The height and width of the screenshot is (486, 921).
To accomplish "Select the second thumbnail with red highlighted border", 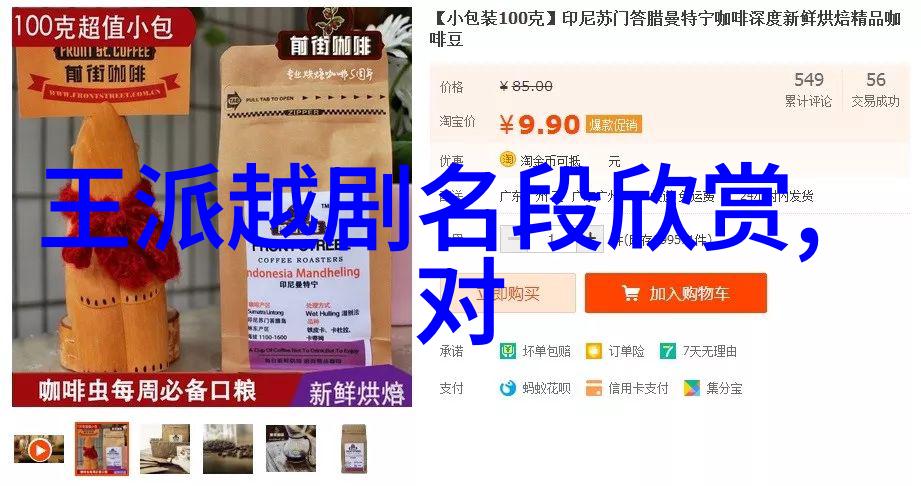I will pos(102,449).
